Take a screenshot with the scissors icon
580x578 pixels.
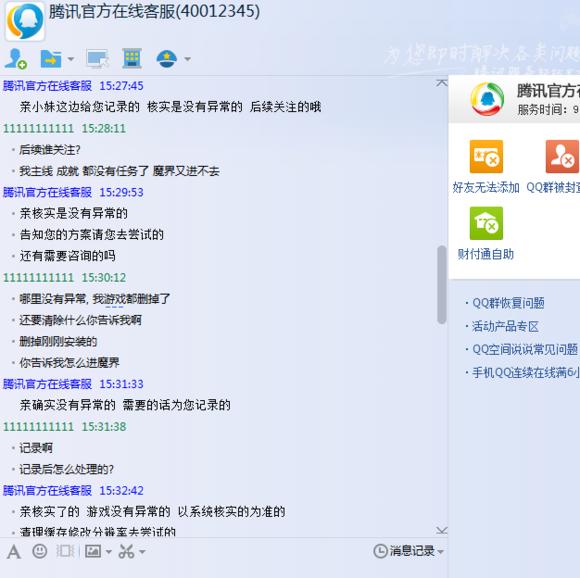(x=127, y=551)
